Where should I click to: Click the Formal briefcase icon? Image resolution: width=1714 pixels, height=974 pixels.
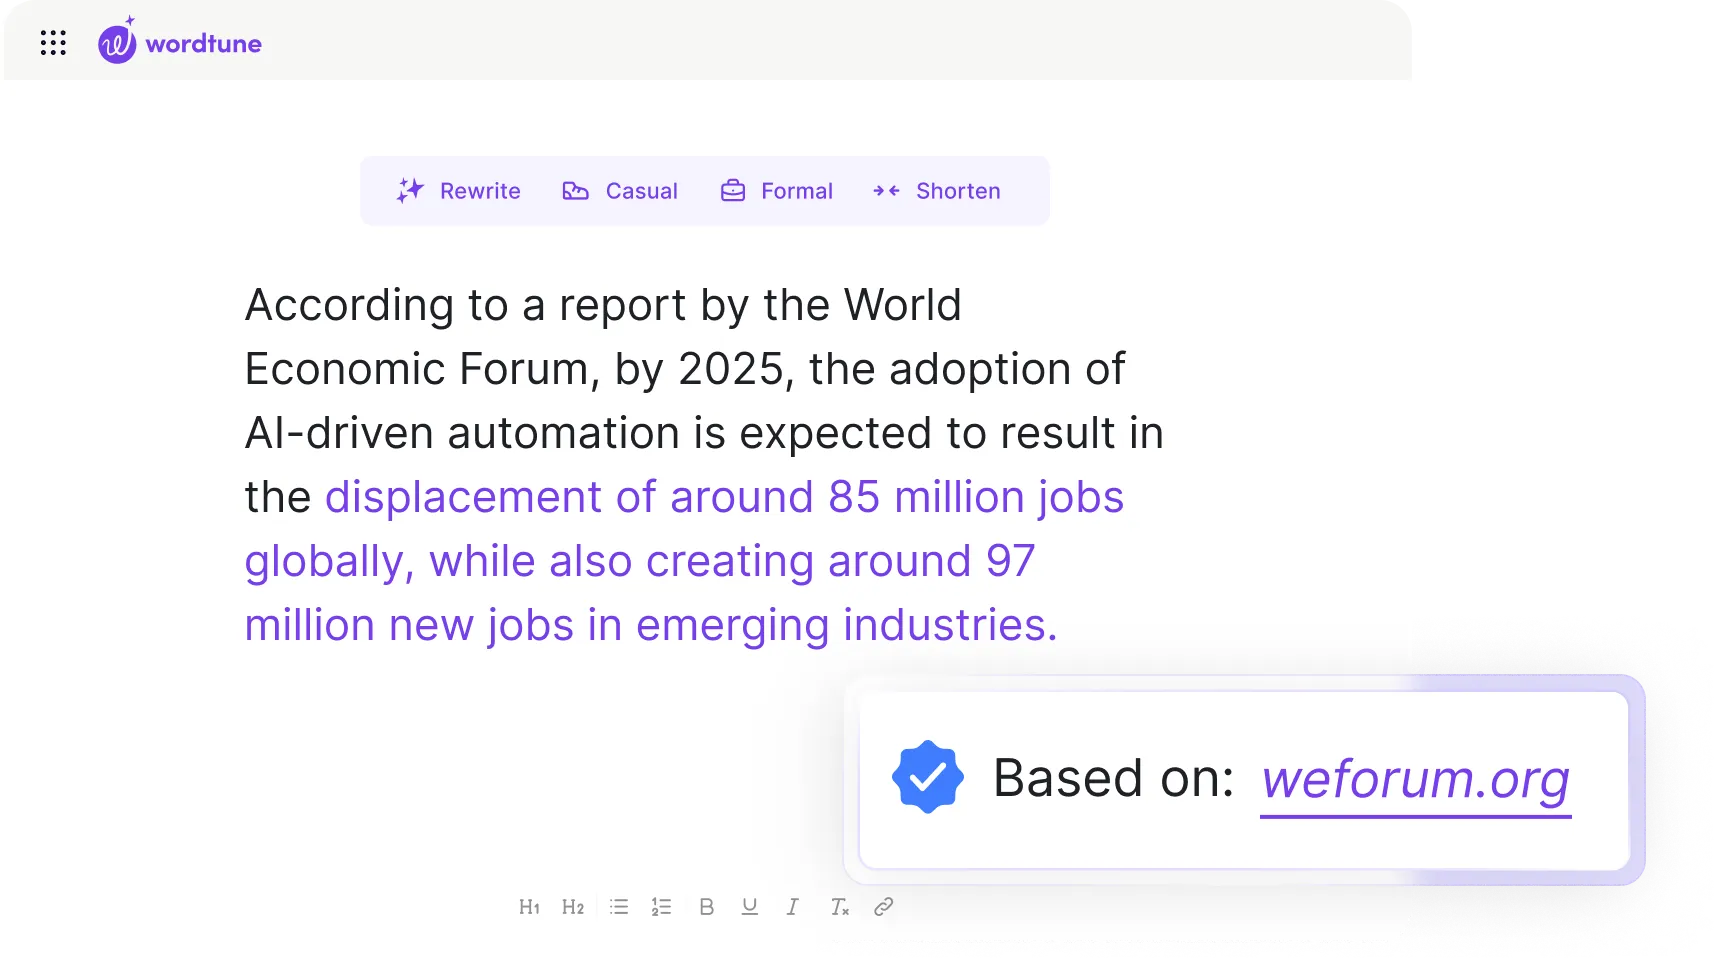coord(733,190)
